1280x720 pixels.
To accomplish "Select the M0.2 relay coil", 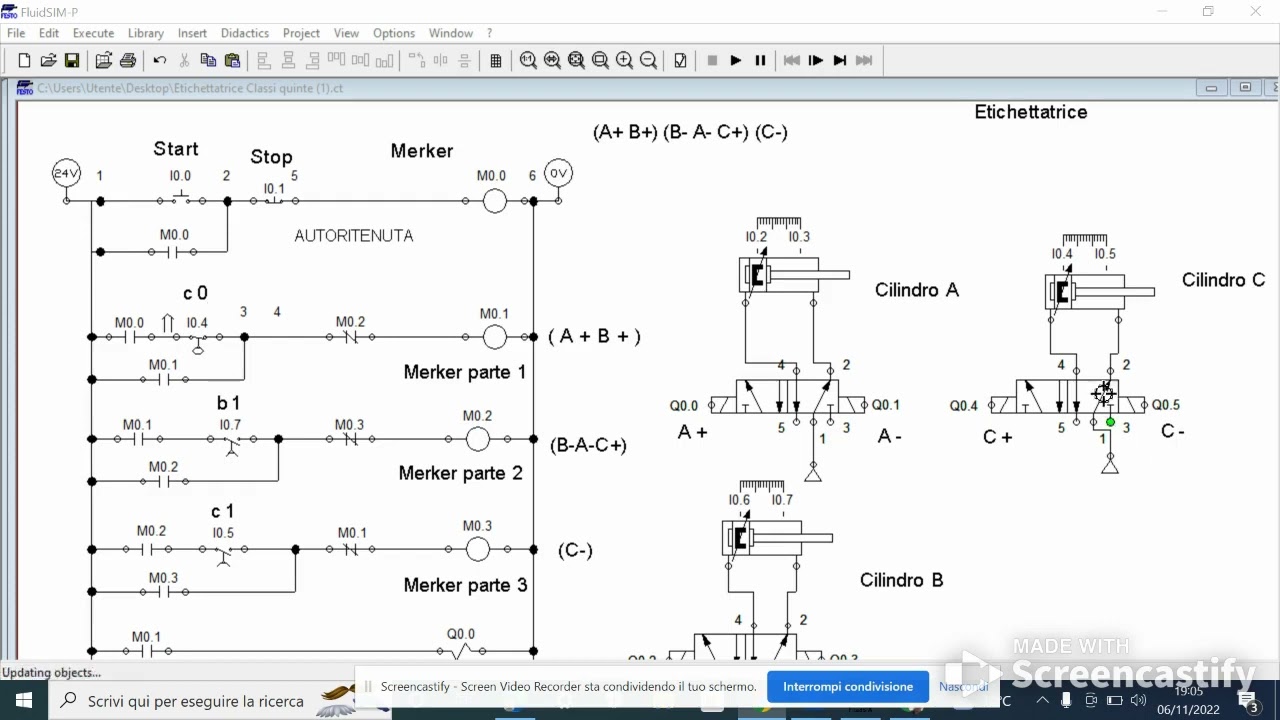I will (478, 439).
